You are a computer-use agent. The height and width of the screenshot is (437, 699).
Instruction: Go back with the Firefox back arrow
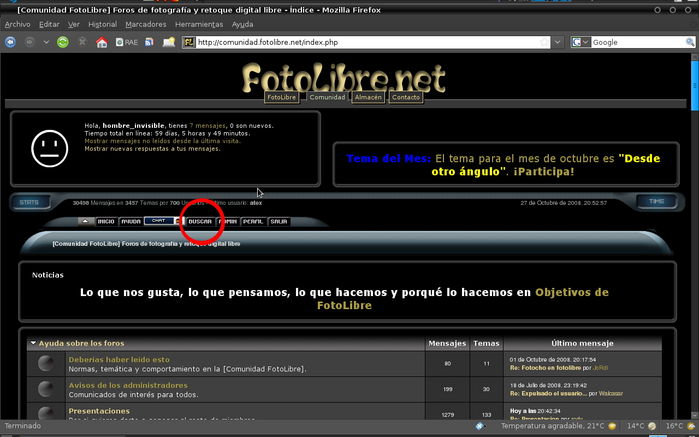tap(10, 42)
